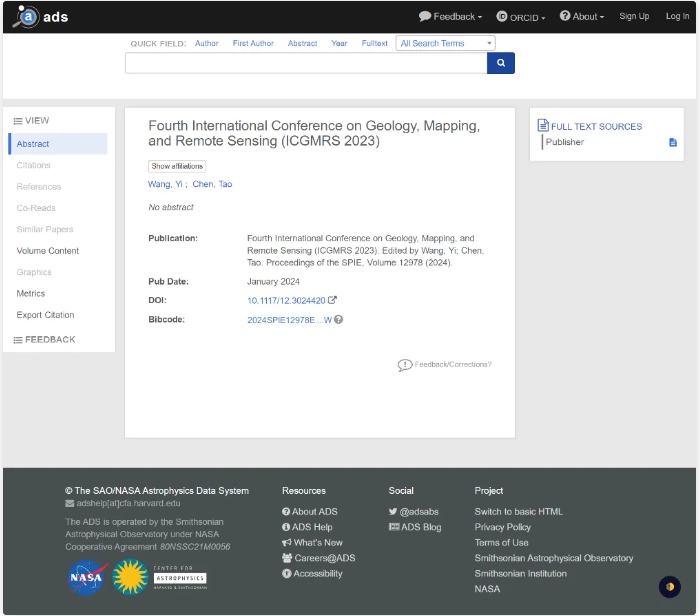Open the Export Citation view
The height and width of the screenshot is (616, 700).
tap(45, 315)
